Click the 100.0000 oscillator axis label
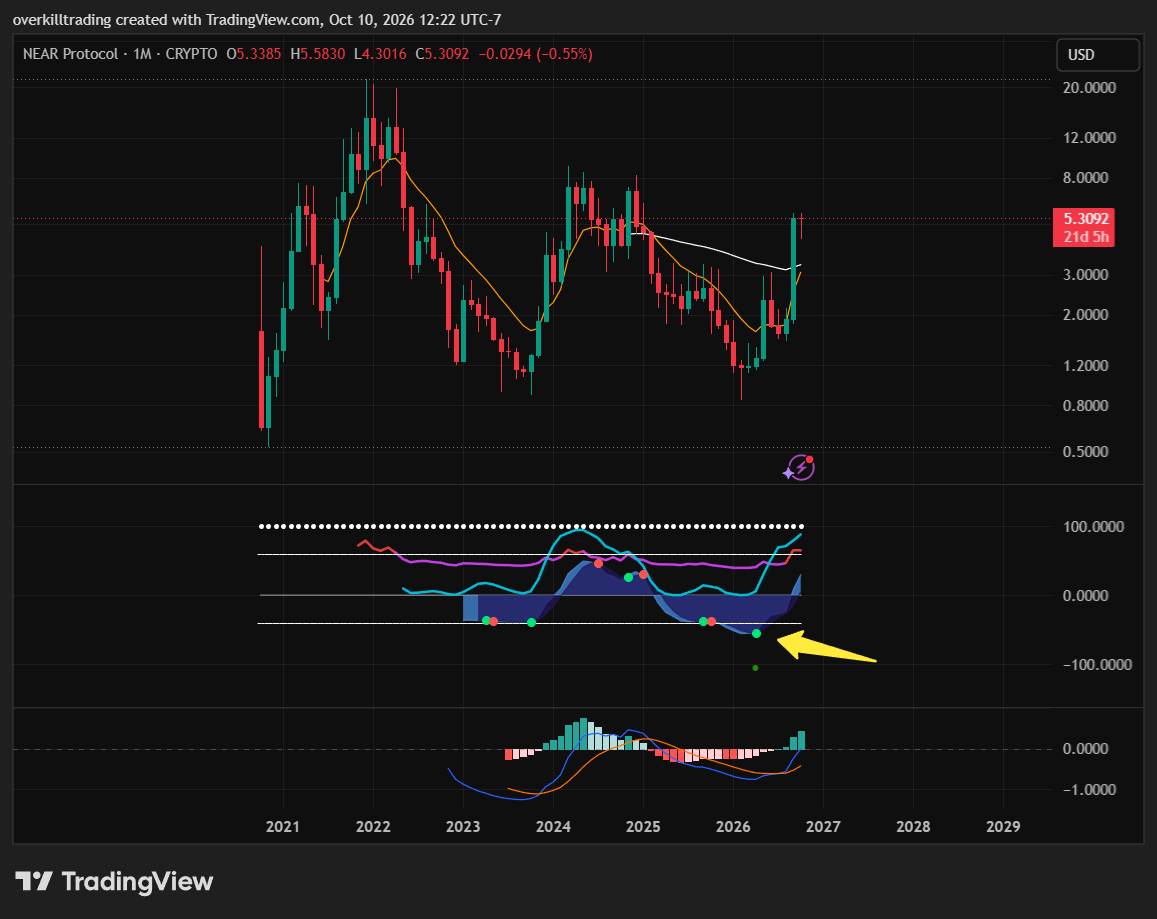The height and width of the screenshot is (919, 1157). coord(1093,526)
